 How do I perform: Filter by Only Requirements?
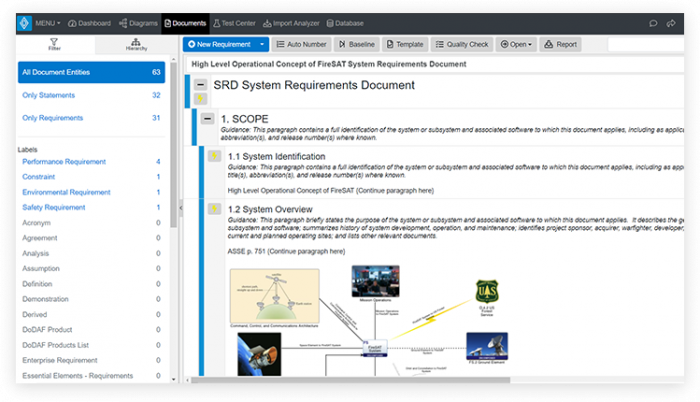(x=92, y=118)
